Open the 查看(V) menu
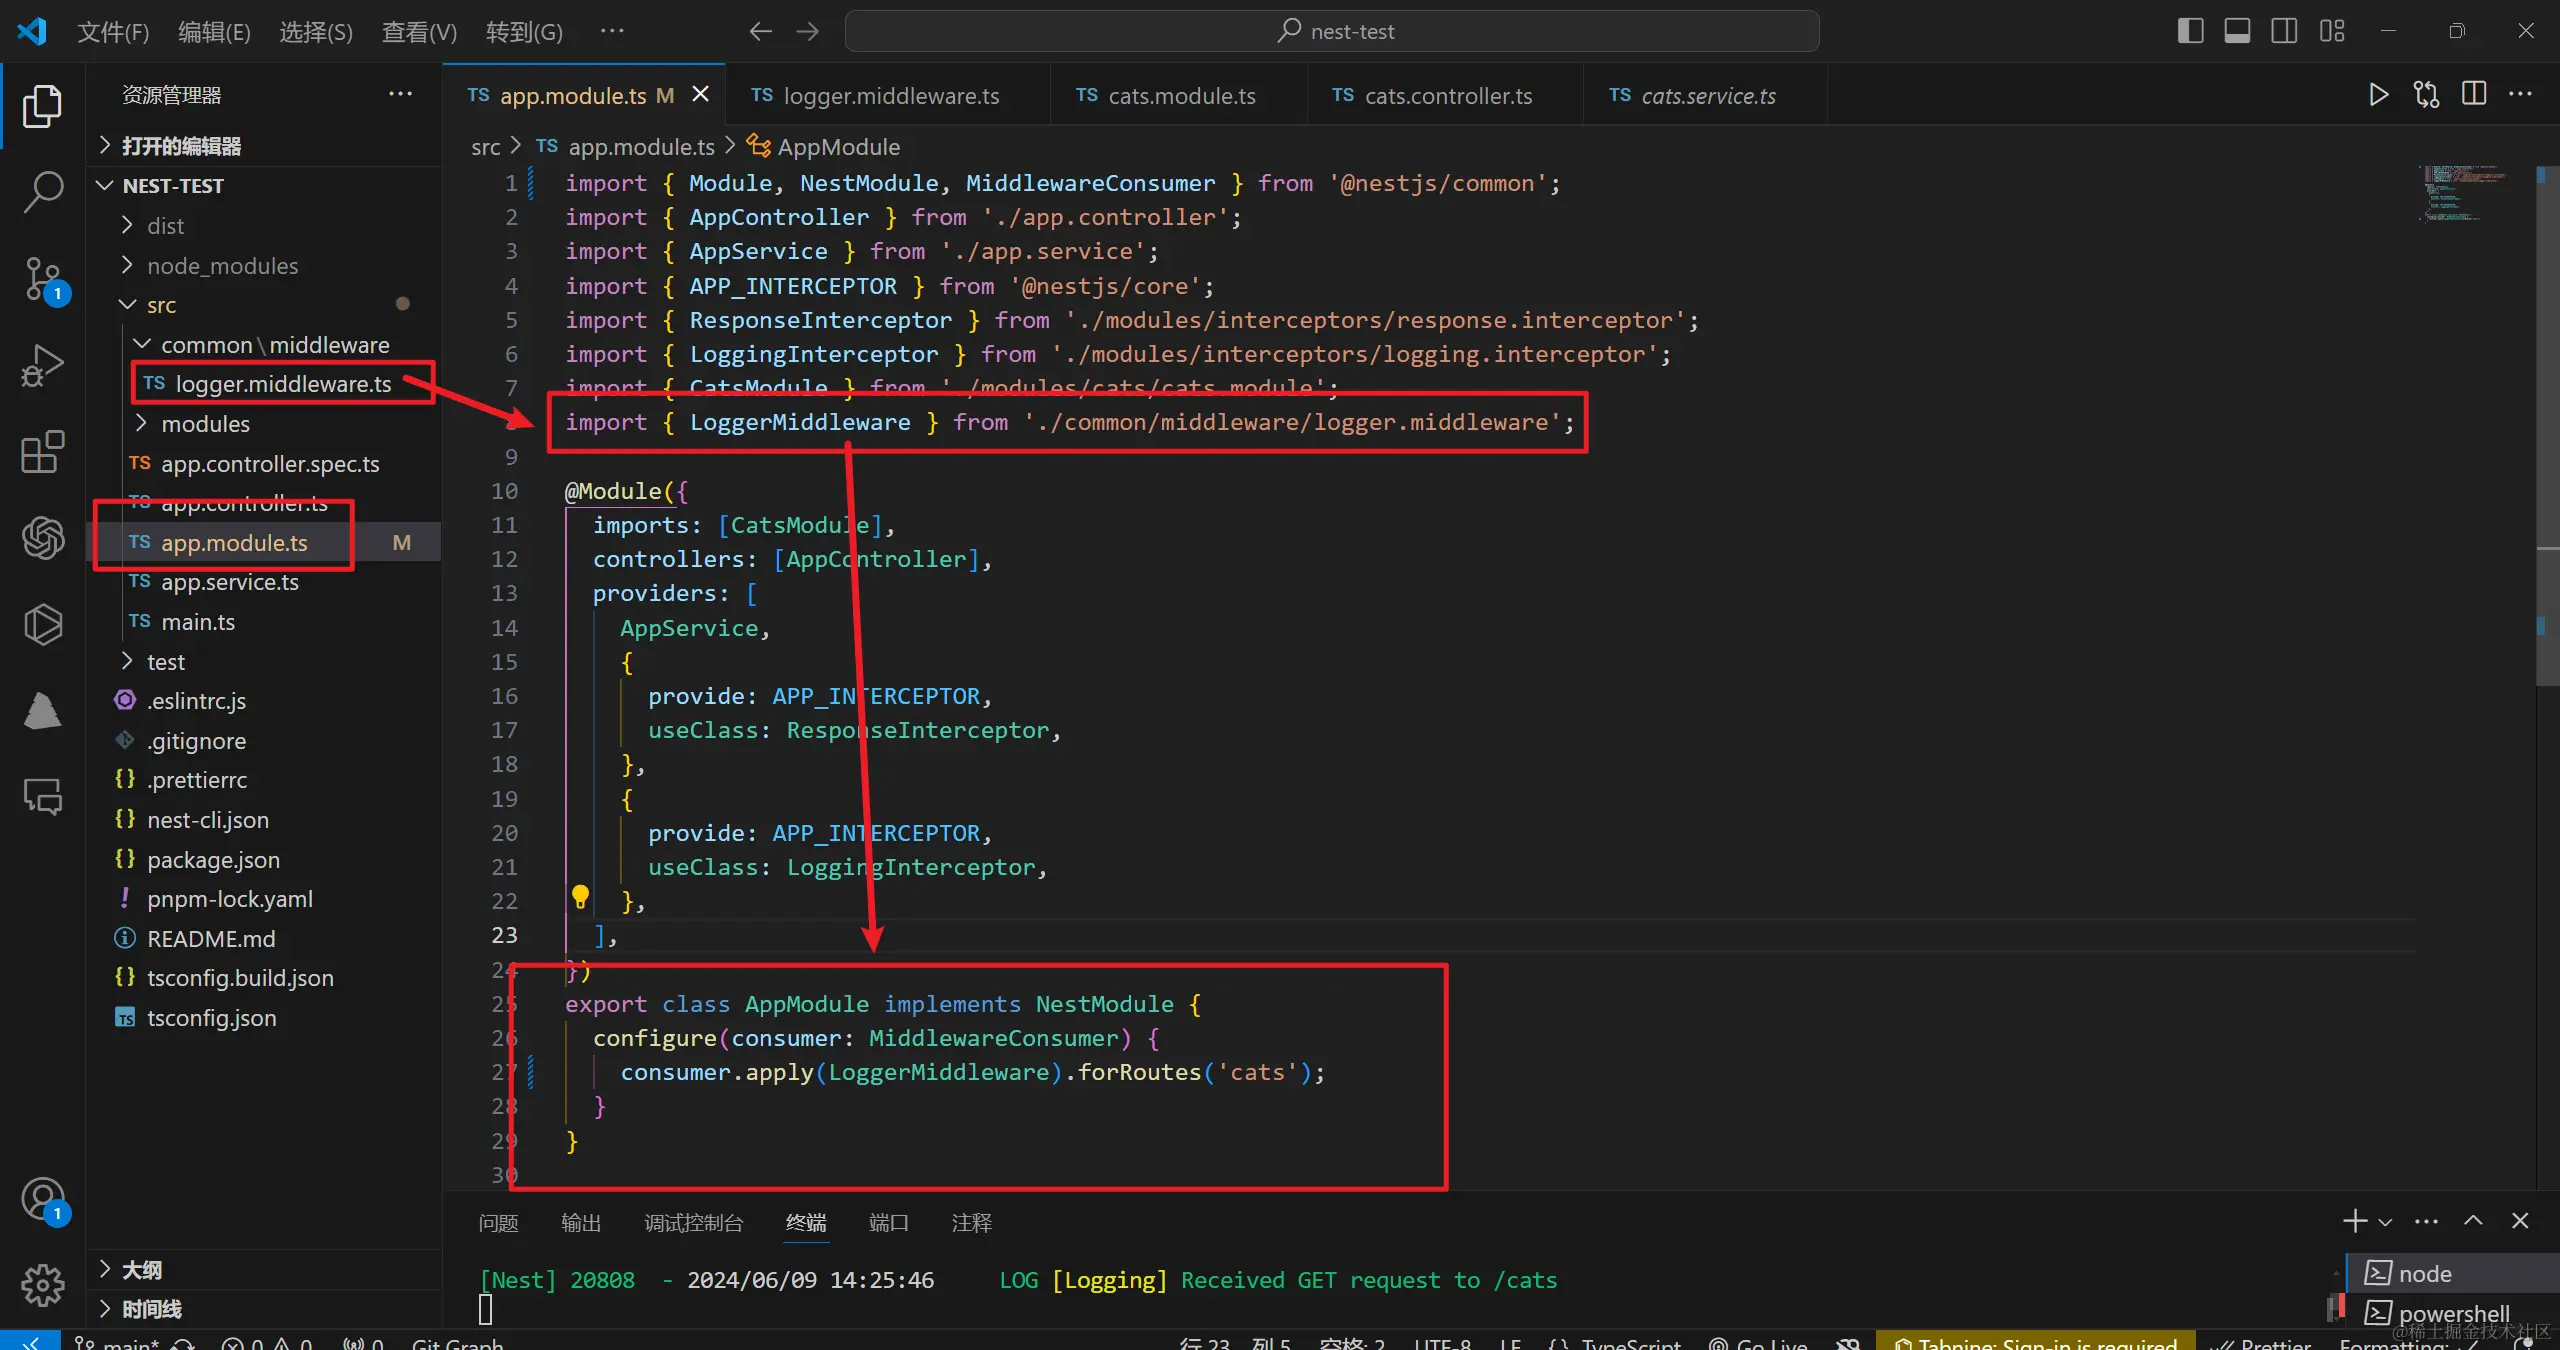The width and height of the screenshot is (2560, 1350). tap(419, 32)
